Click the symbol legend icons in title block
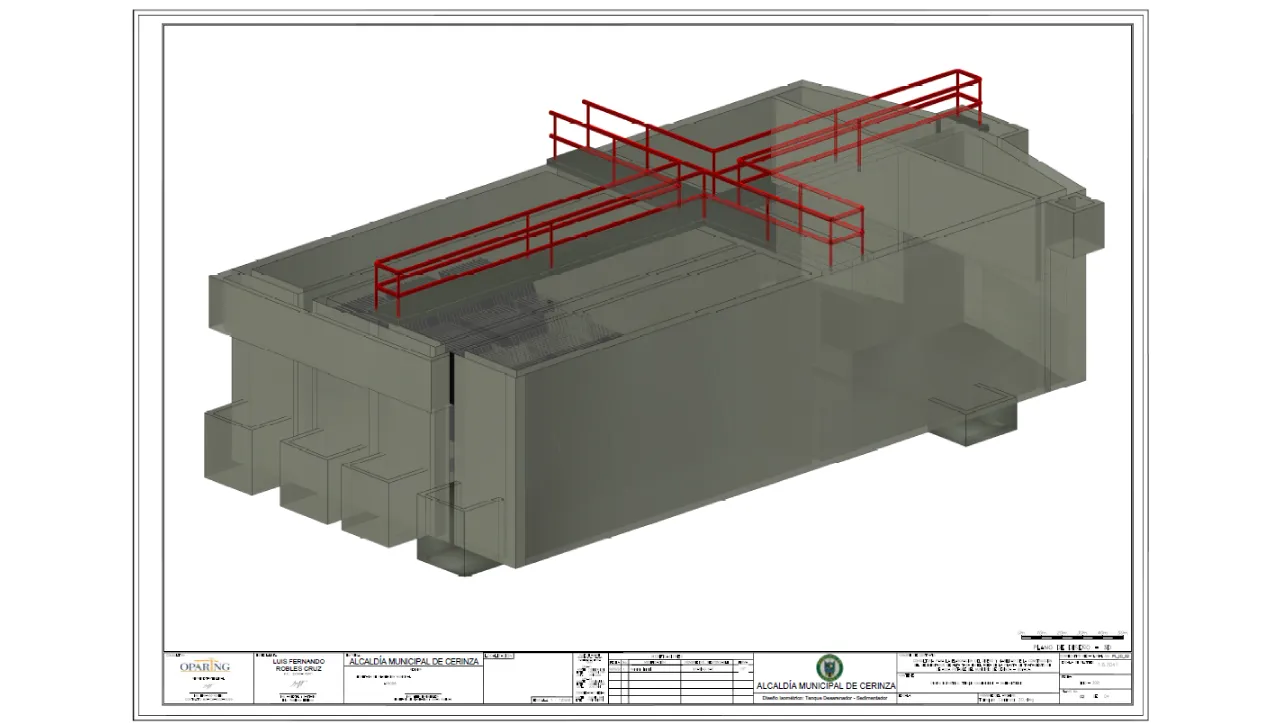 click(590, 680)
